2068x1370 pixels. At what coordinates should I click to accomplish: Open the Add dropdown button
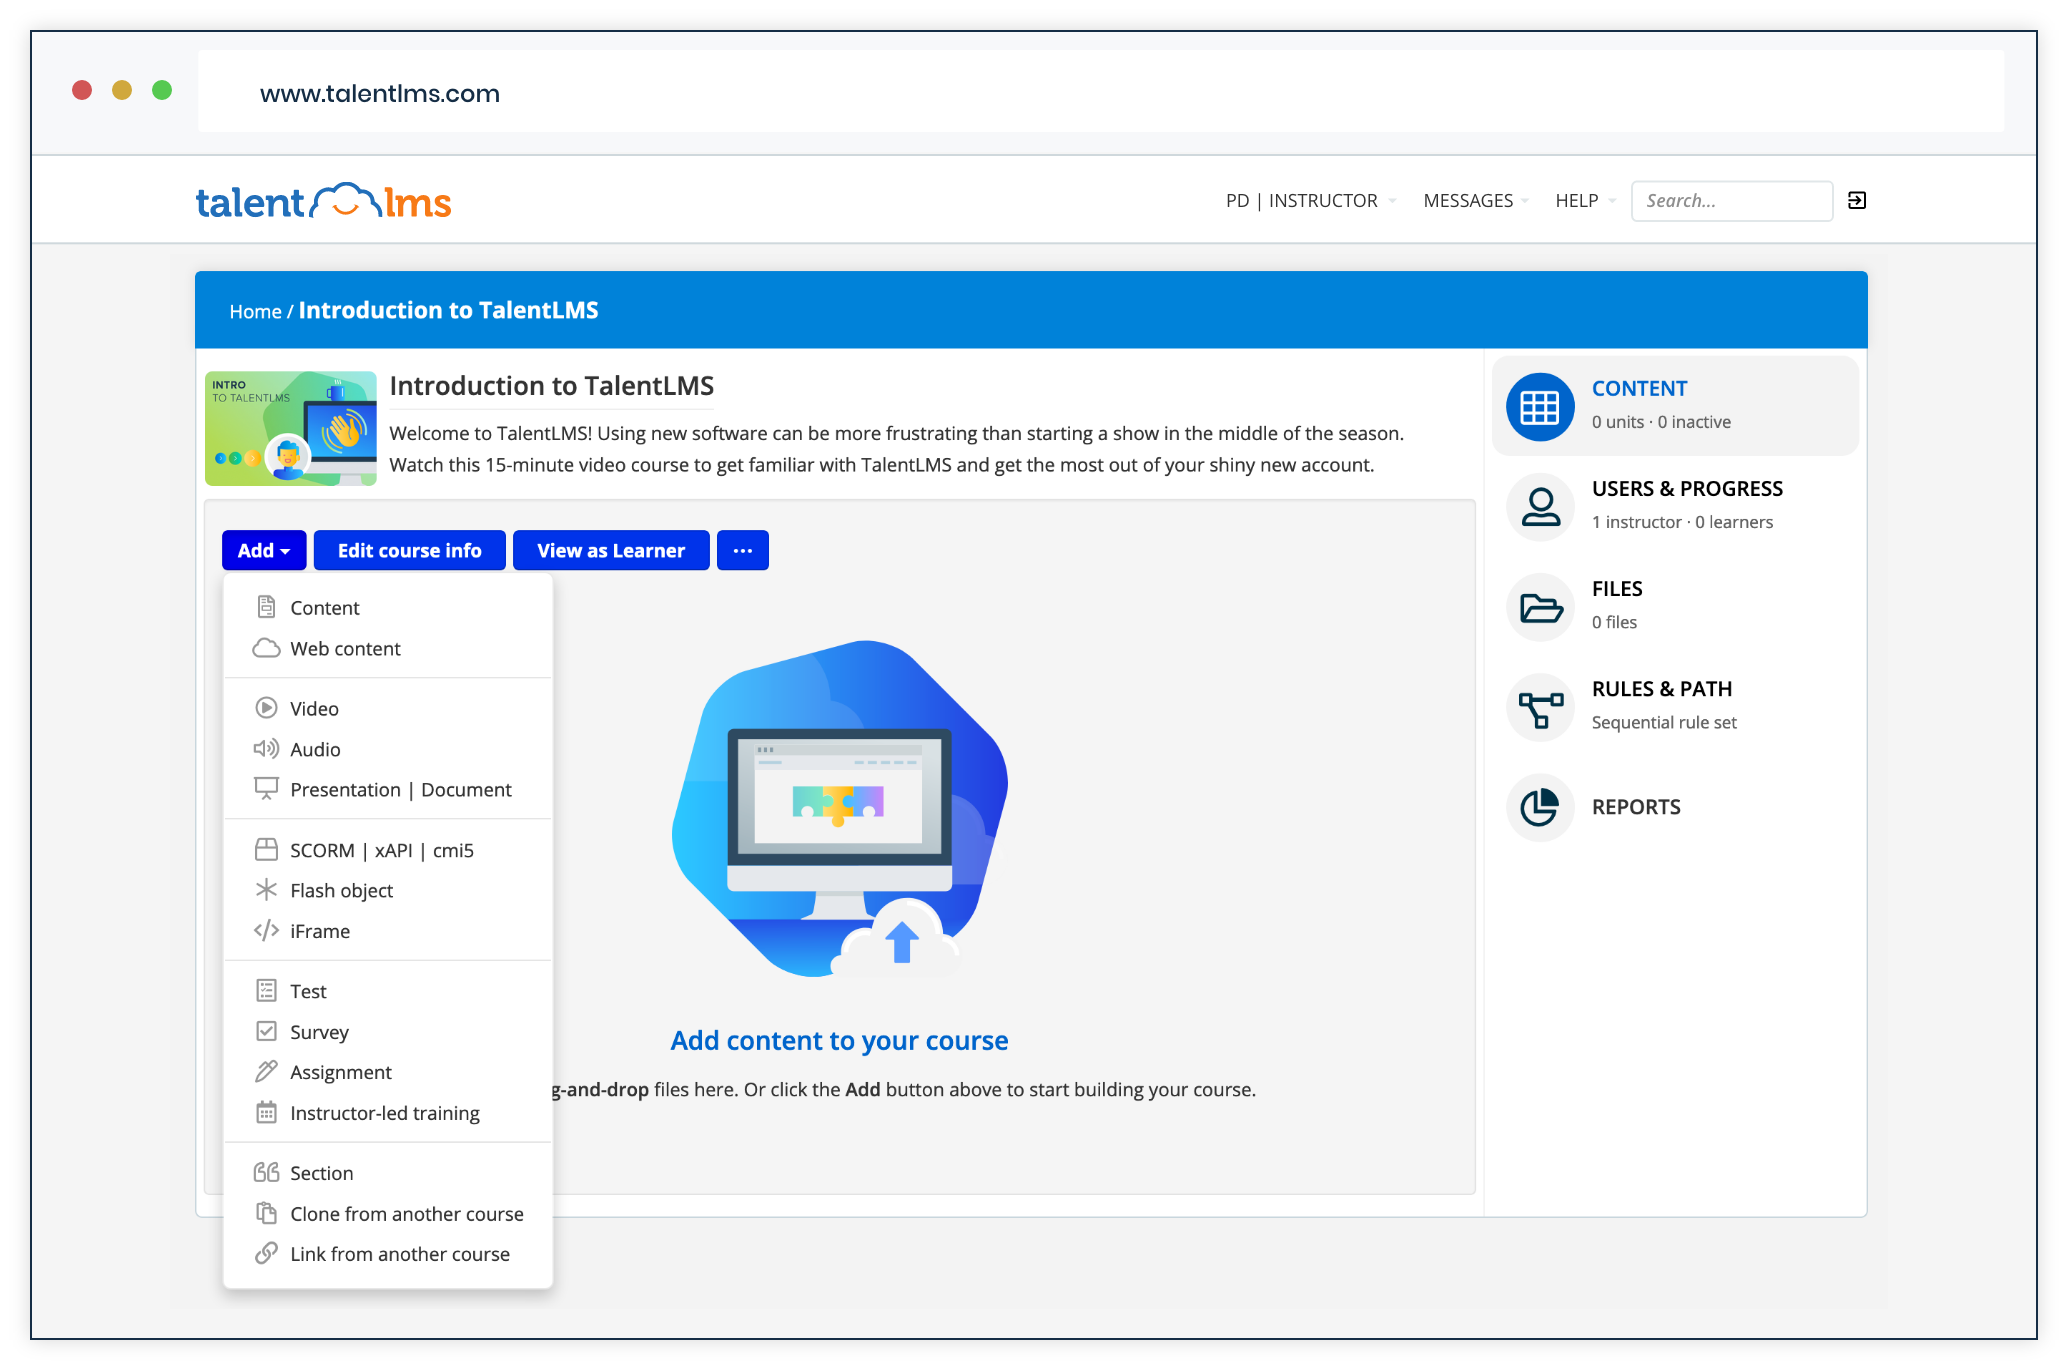(x=264, y=550)
